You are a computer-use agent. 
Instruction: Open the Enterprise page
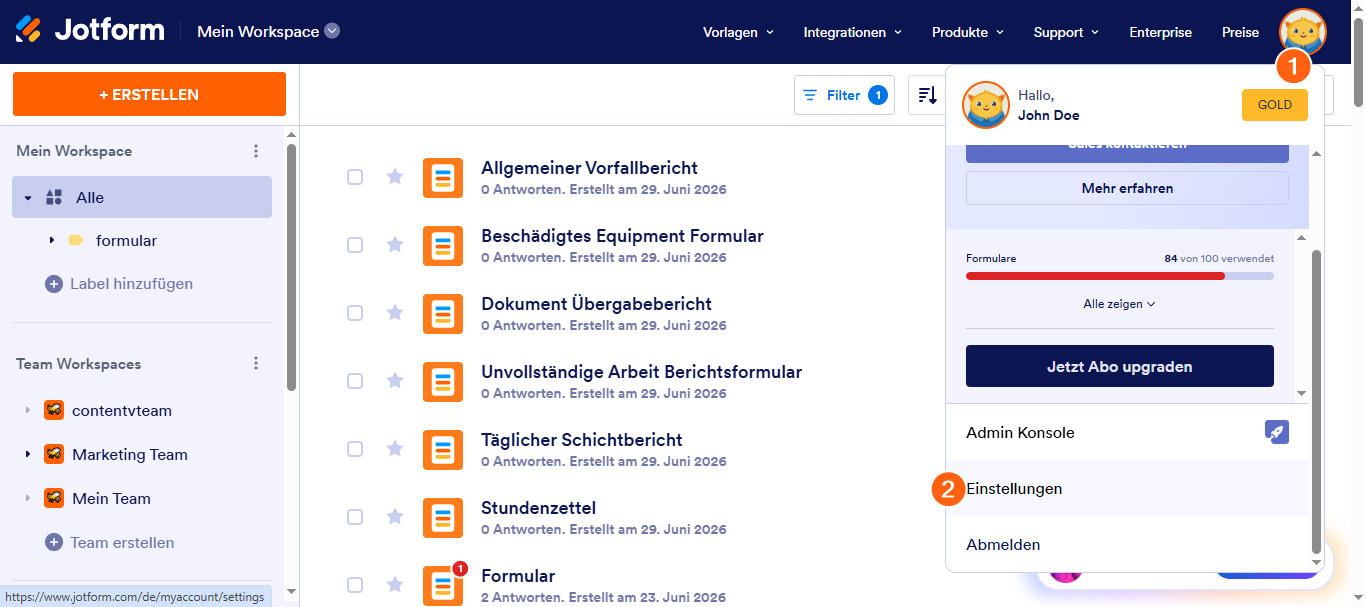[x=1160, y=32]
